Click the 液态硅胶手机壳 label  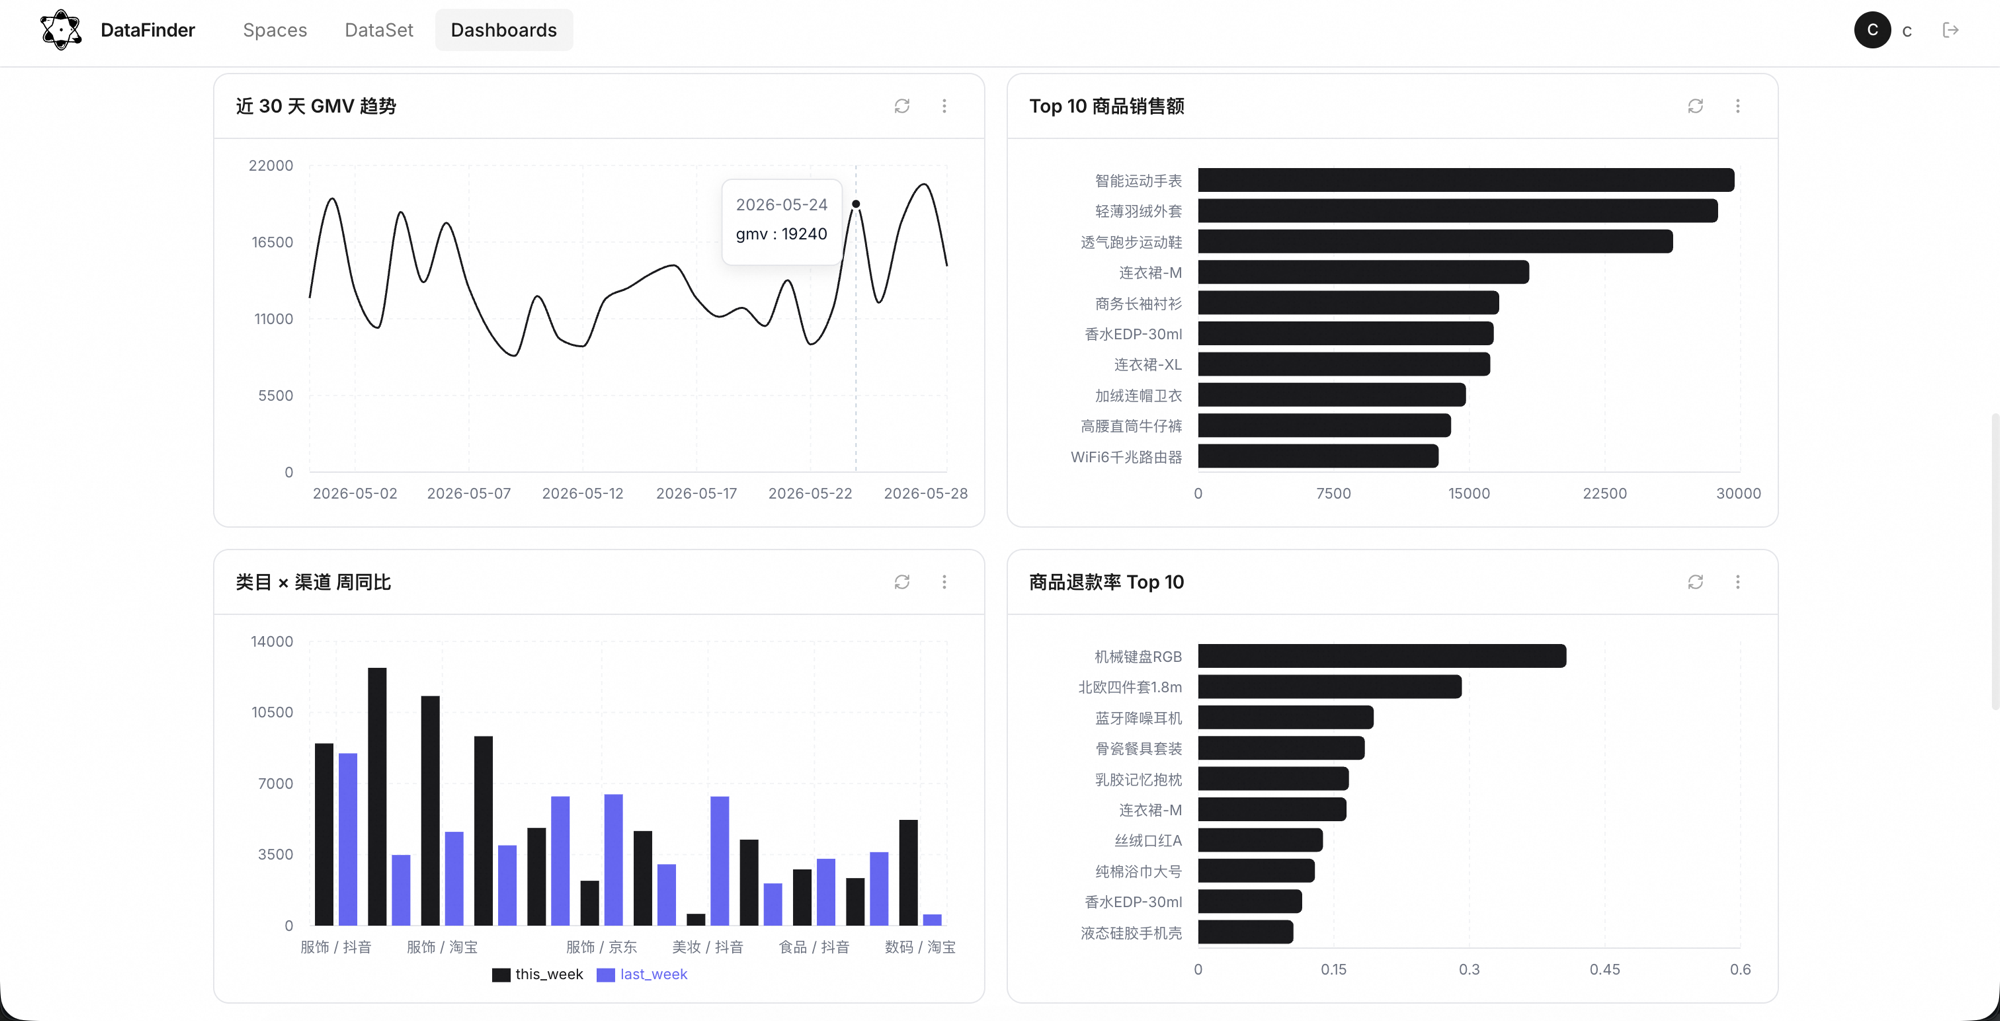tap(1131, 933)
